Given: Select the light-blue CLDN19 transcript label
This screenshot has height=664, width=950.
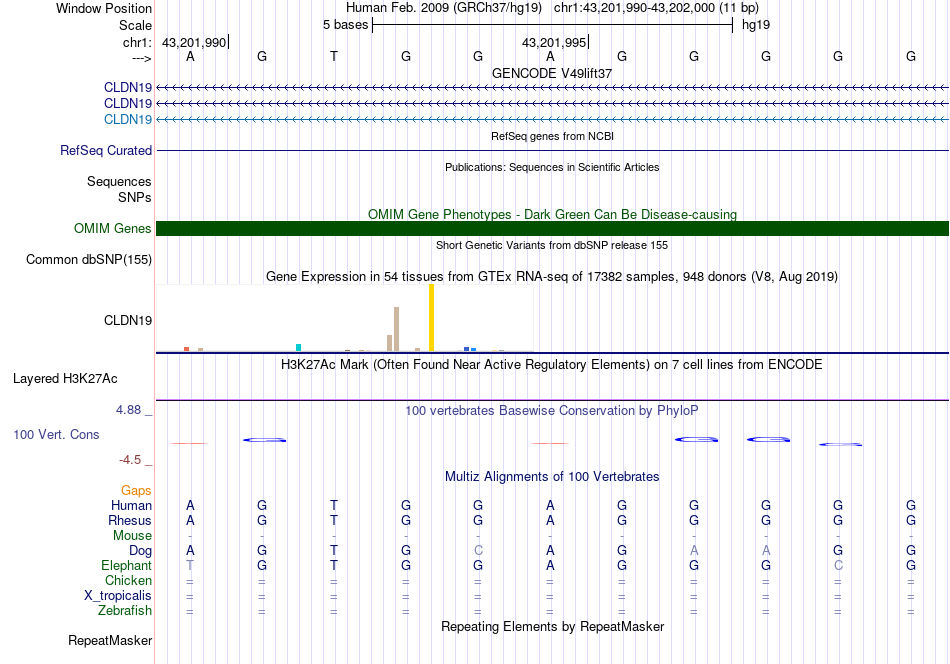Looking at the screenshot, I should (128, 119).
